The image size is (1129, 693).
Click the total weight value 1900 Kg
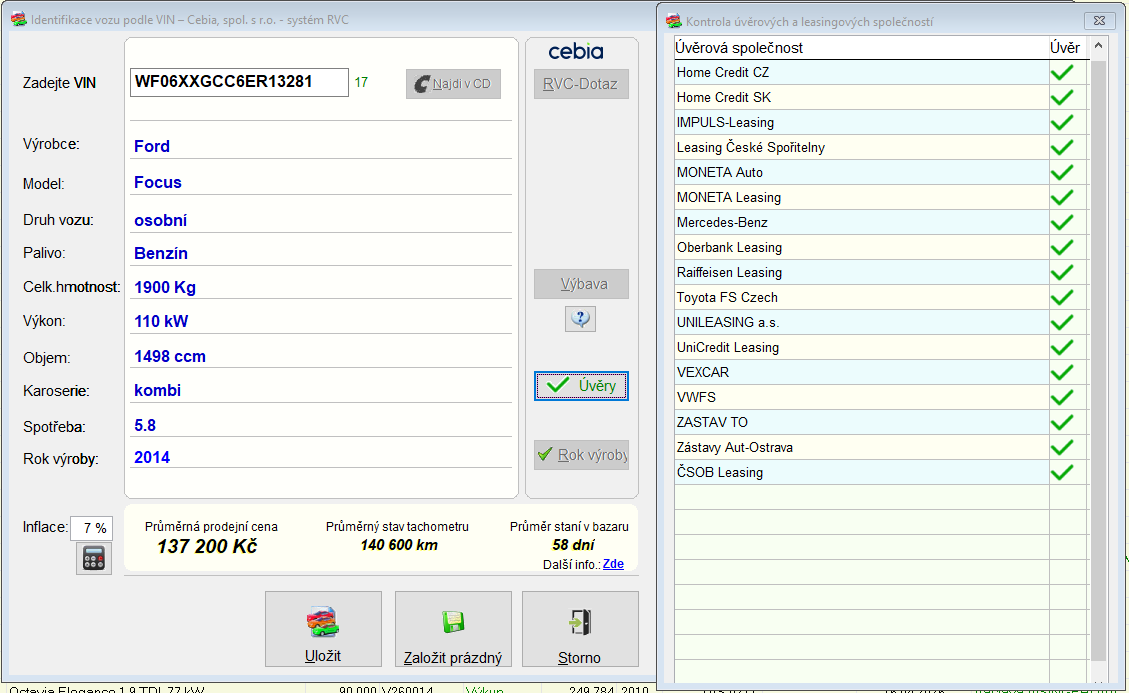click(x=165, y=287)
